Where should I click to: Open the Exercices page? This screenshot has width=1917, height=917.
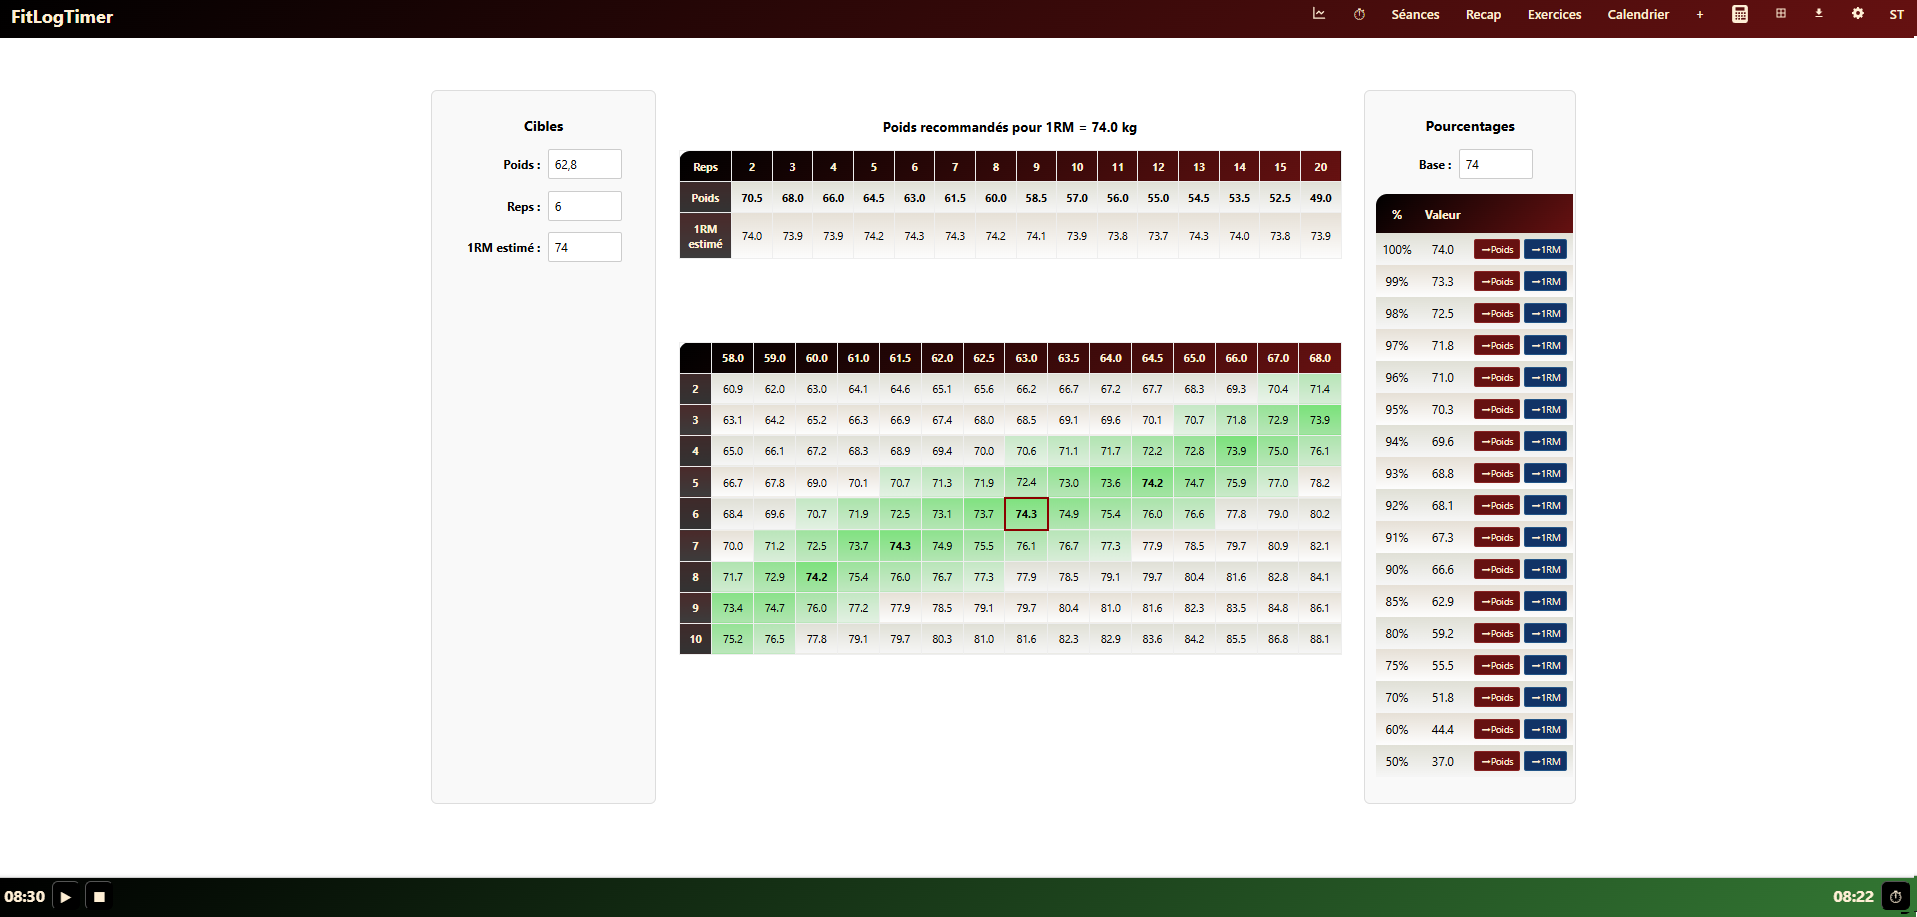1554,15
